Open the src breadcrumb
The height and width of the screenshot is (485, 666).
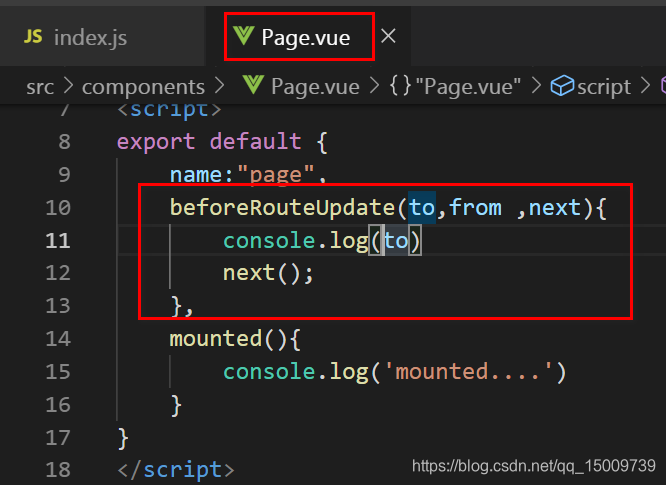click(x=40, y=87)
